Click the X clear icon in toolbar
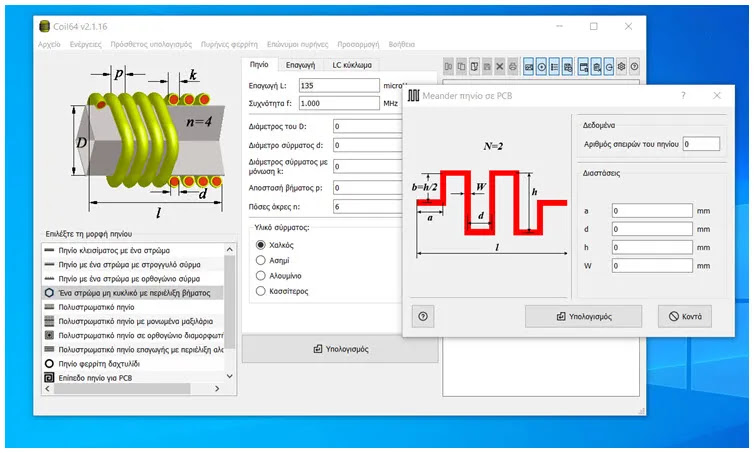Screen dimensions: 754x453 500,67
